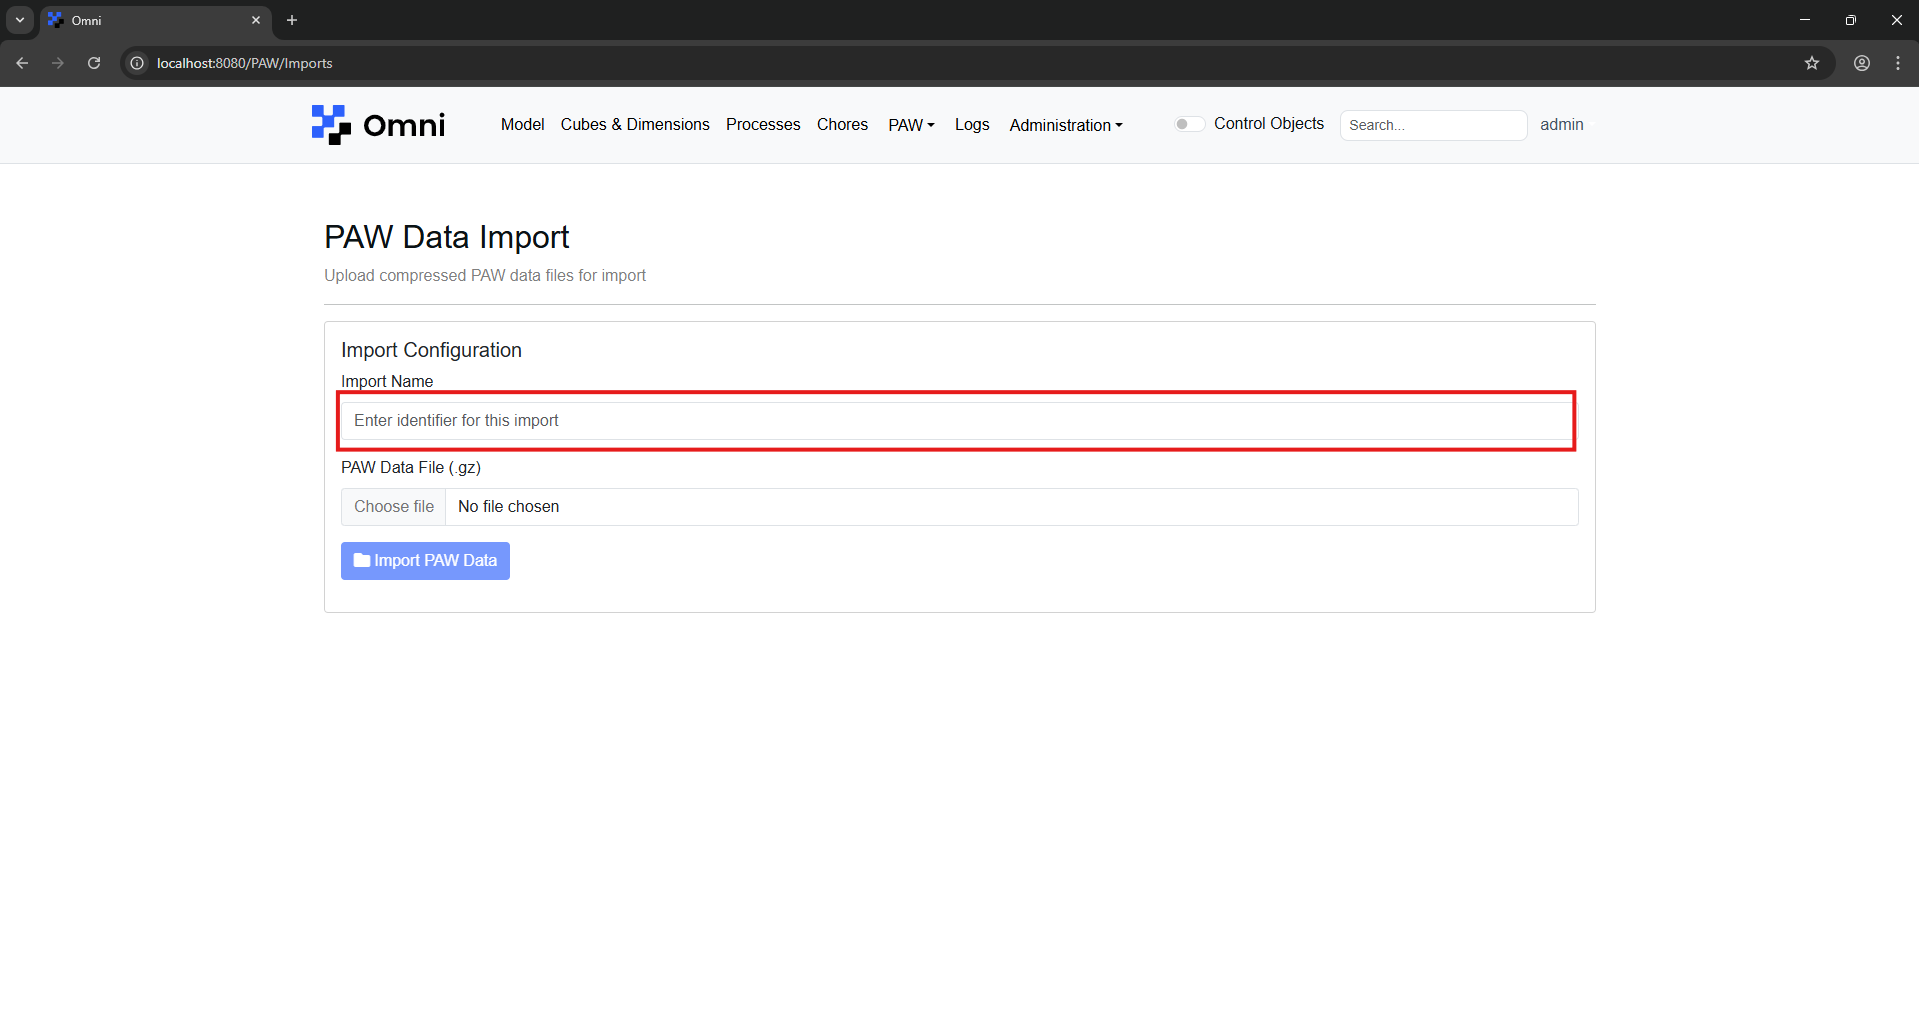This screenshot has height=1028, width=1919.
Task: Click the admin user link
Action: (1562, 124)
